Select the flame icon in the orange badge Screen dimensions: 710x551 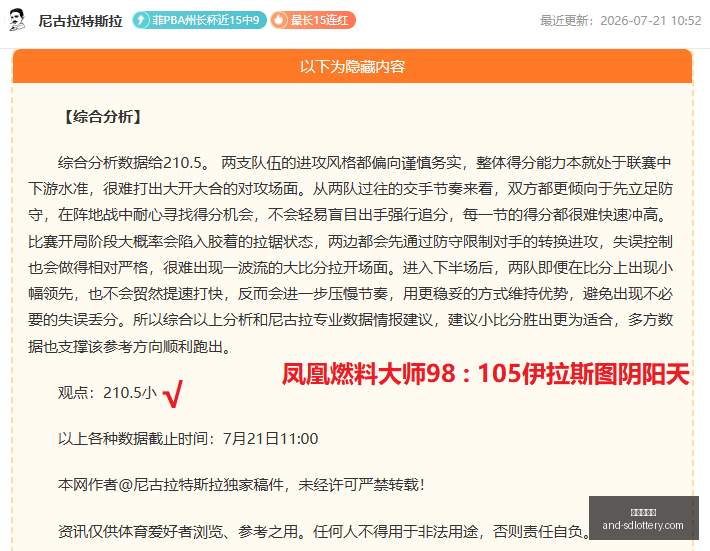pyautogui.click(x=280, y=20)
